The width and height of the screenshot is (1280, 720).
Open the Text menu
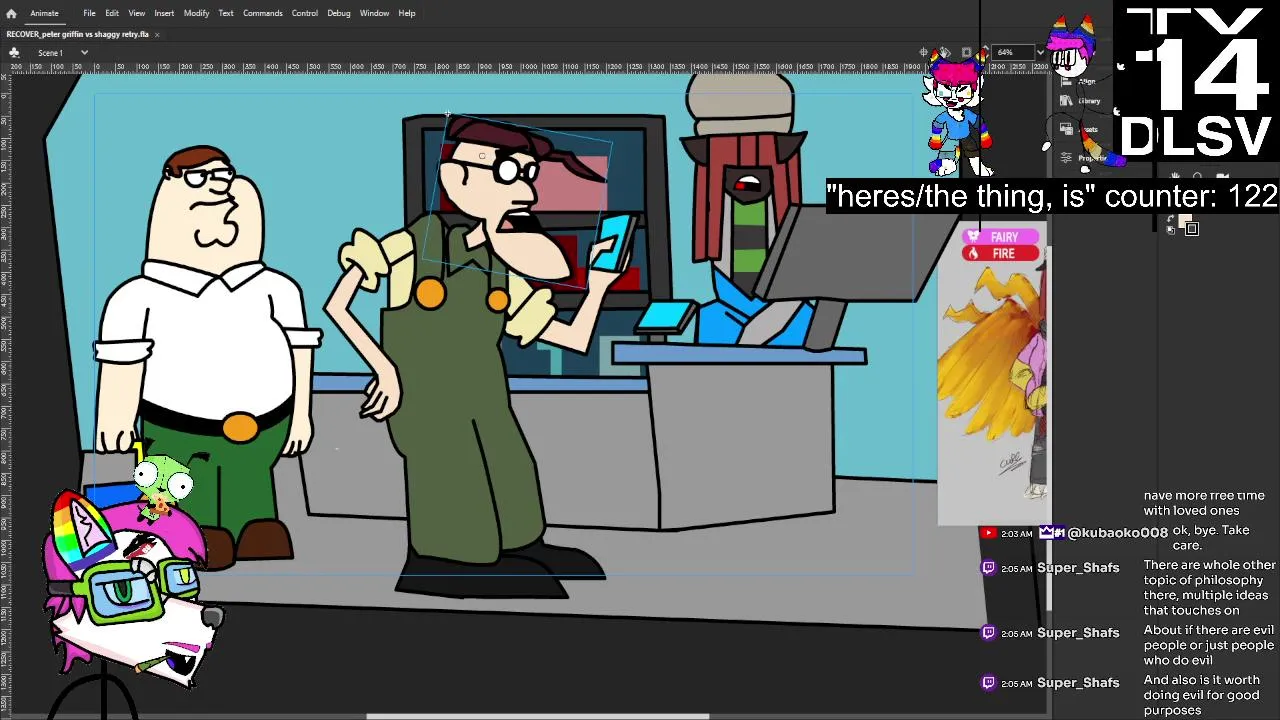[x=226, y=13]
